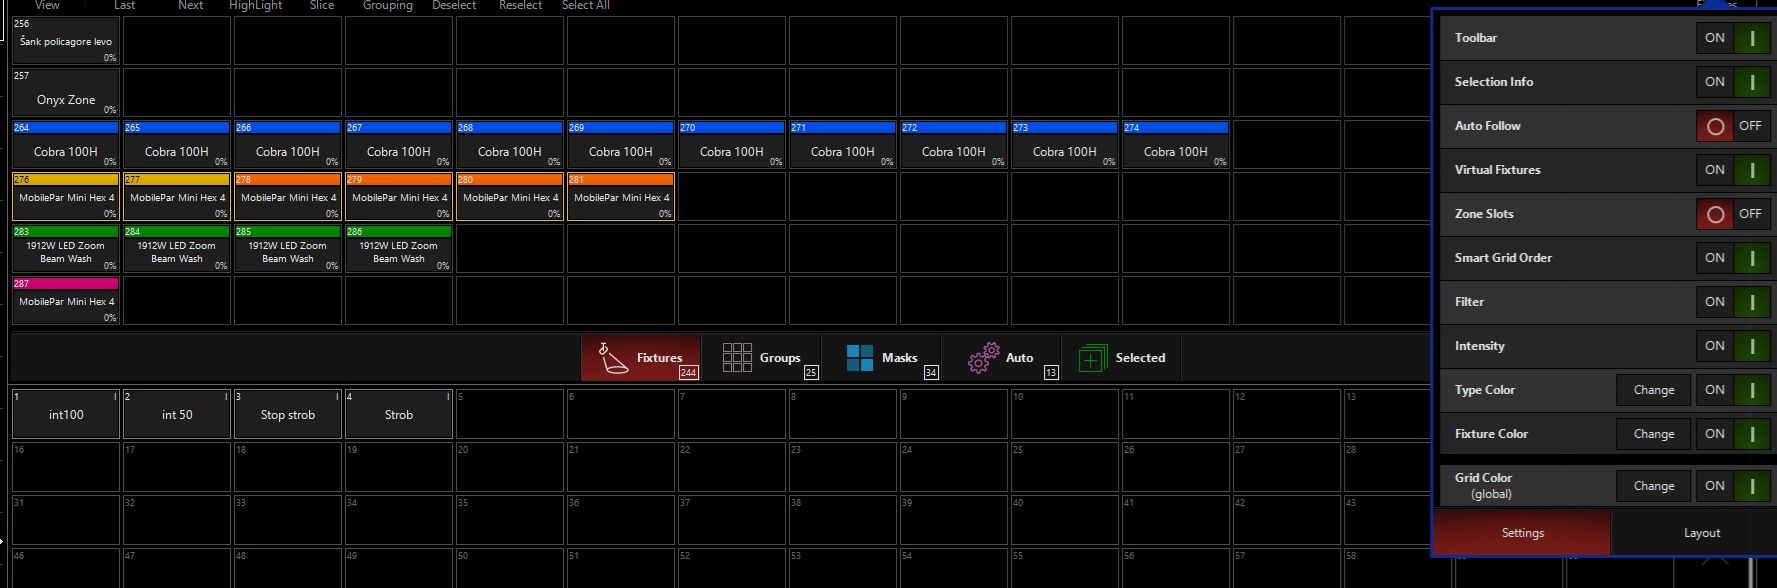Click the Reselect toolbar button

[x=521, y=5]
